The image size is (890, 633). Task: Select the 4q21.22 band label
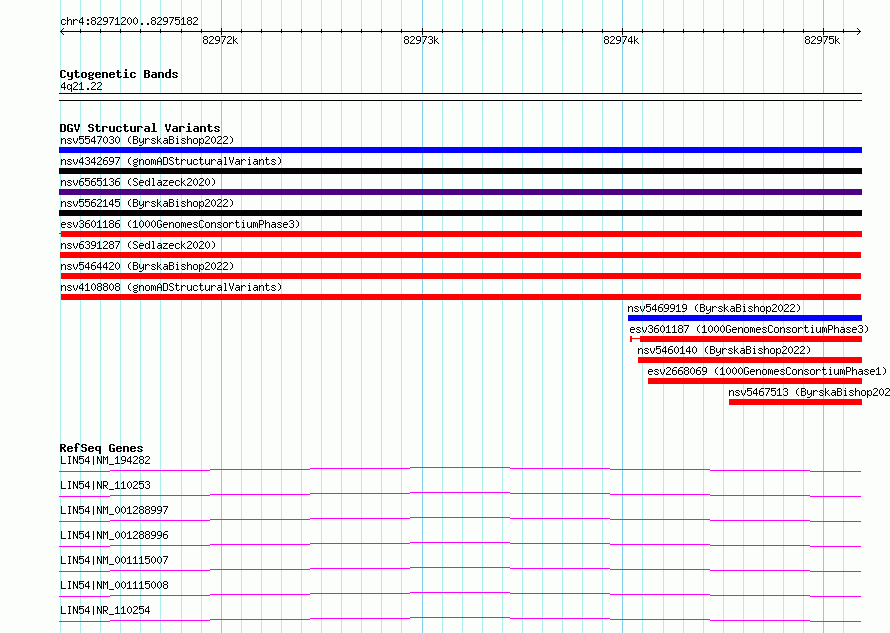pyautogui.click(x=81, y=86)
